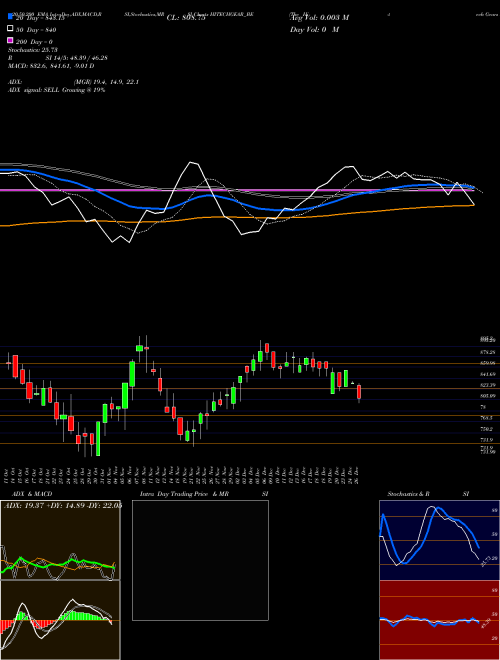Viewport: 500px width, 660px height.
Task: Click the 'Stochastics & R' panel title
Action: coord(409,494)
